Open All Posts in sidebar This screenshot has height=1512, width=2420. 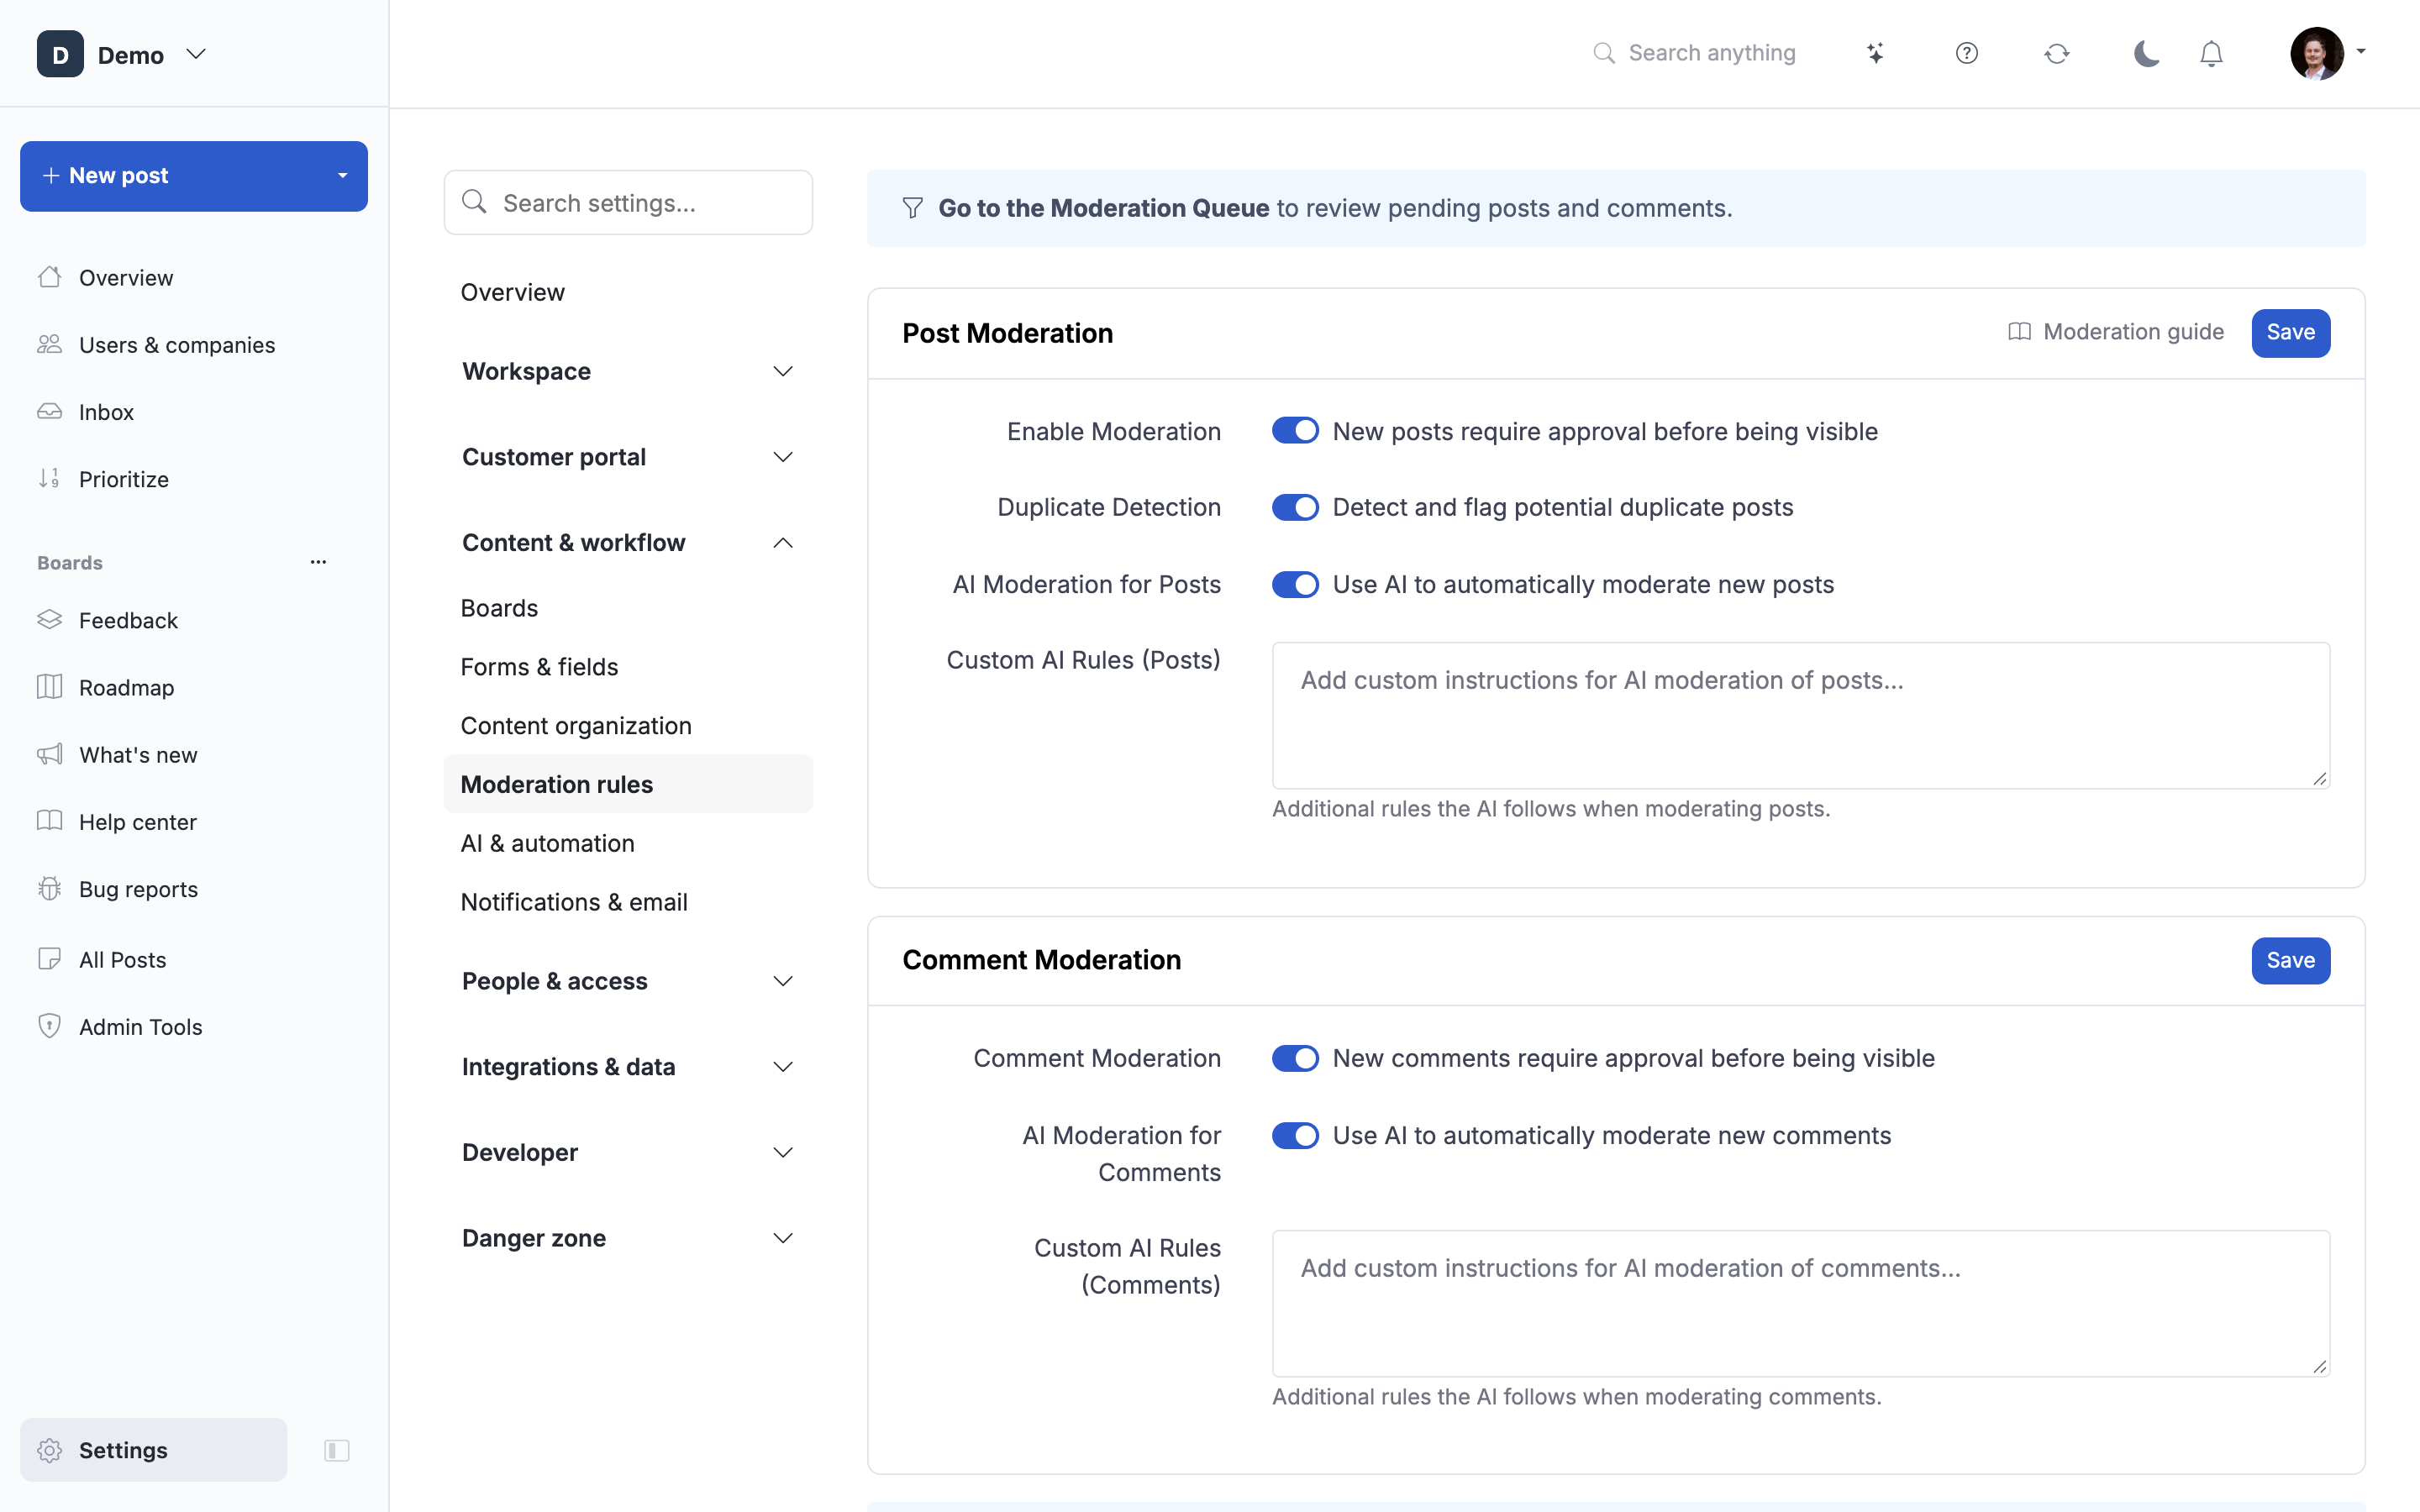click(122, 959)
